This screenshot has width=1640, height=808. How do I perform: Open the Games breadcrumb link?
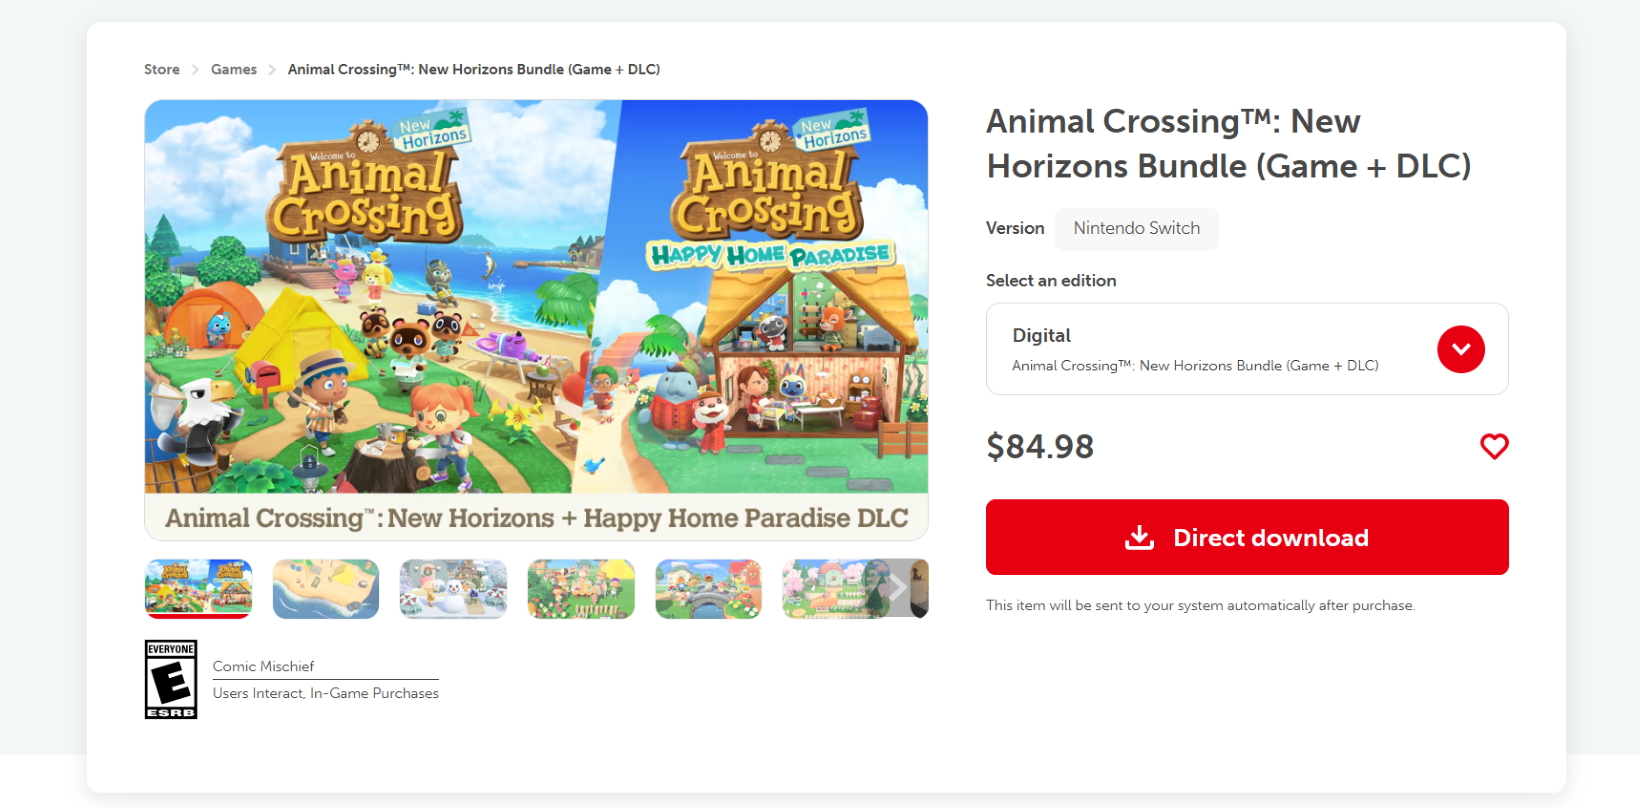click(x=234, y=70)
